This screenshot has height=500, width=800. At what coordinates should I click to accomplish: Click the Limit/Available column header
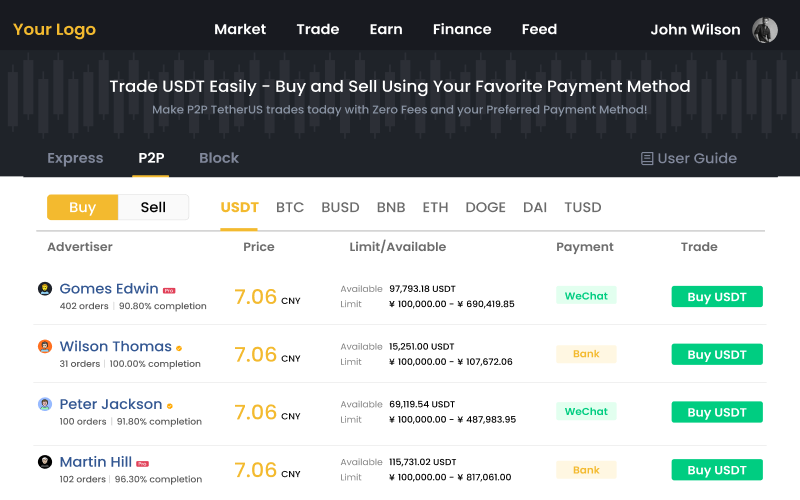click(397, 247)
